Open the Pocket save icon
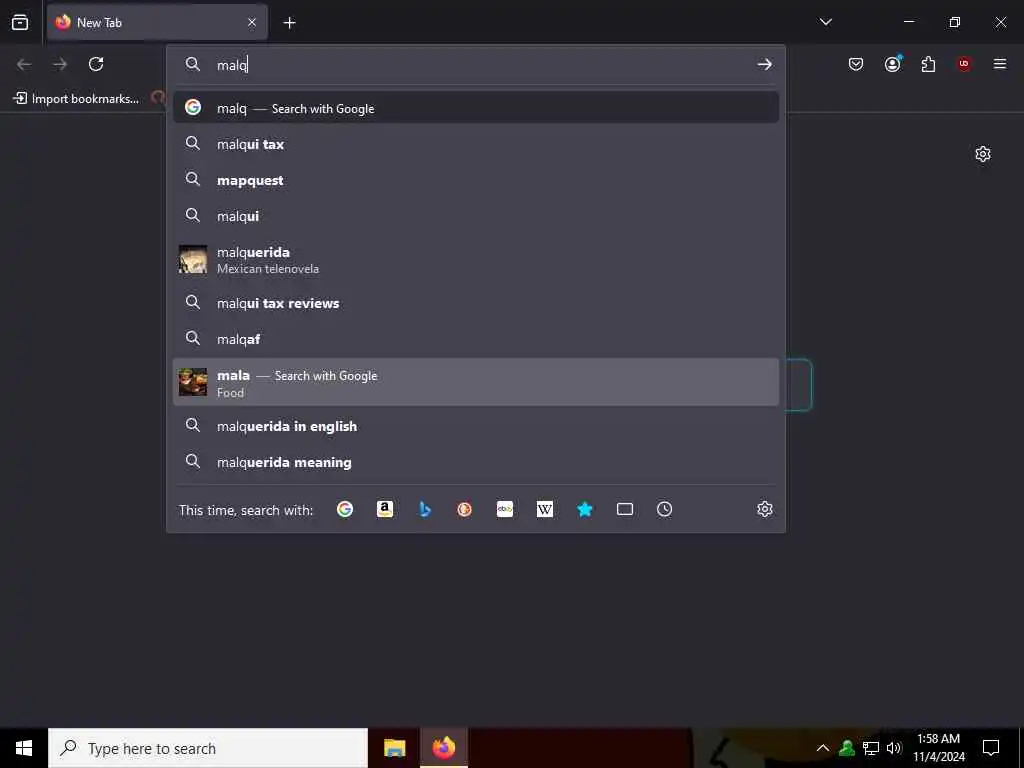The width and height of the screenshot is (1024, 768). (x=856, y=64)
